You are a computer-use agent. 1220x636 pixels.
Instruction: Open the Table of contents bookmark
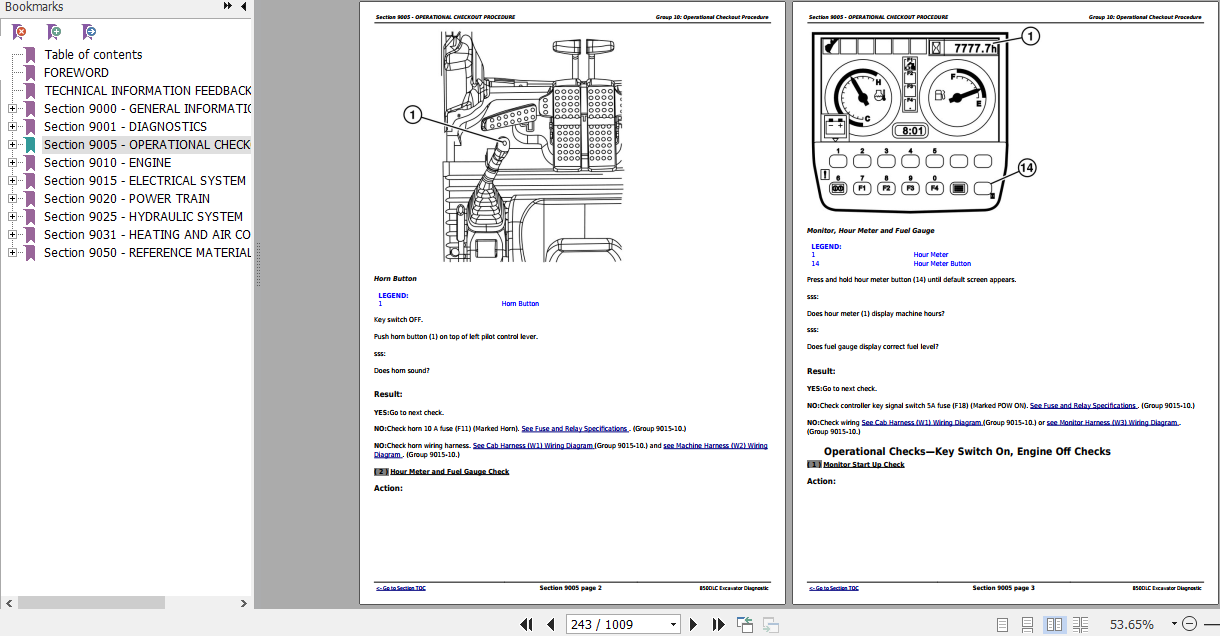pos(93,55)
